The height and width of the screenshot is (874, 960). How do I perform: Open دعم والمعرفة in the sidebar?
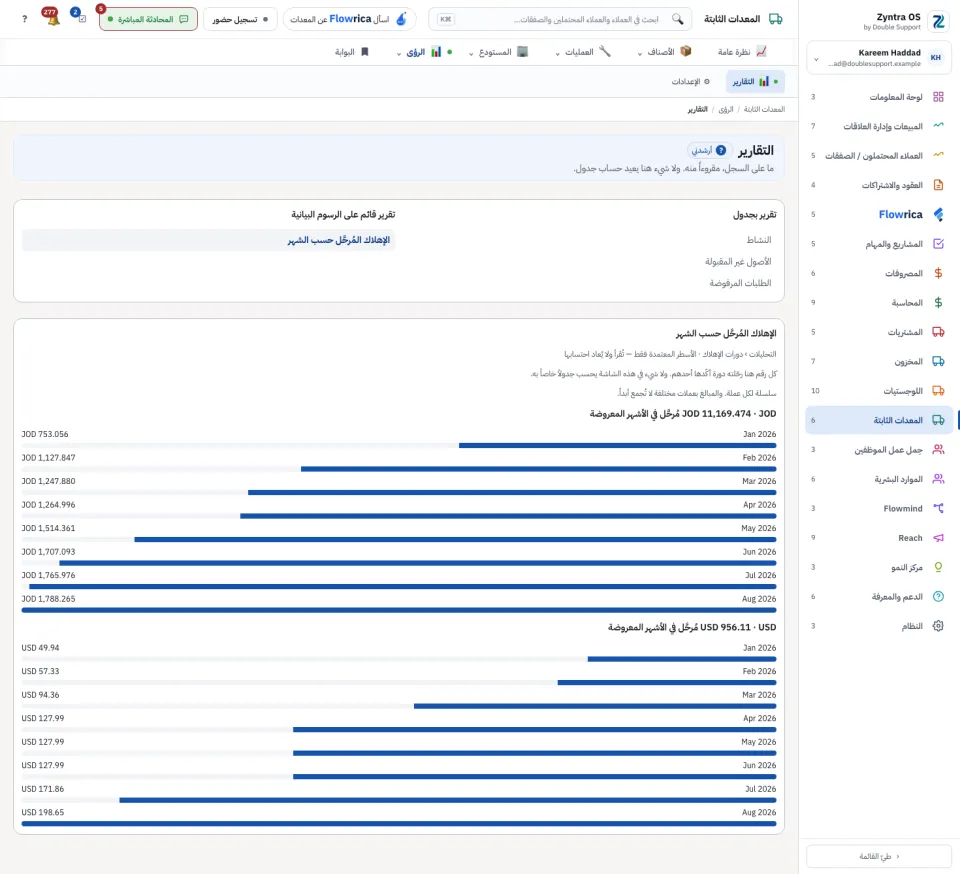(879, 596)
